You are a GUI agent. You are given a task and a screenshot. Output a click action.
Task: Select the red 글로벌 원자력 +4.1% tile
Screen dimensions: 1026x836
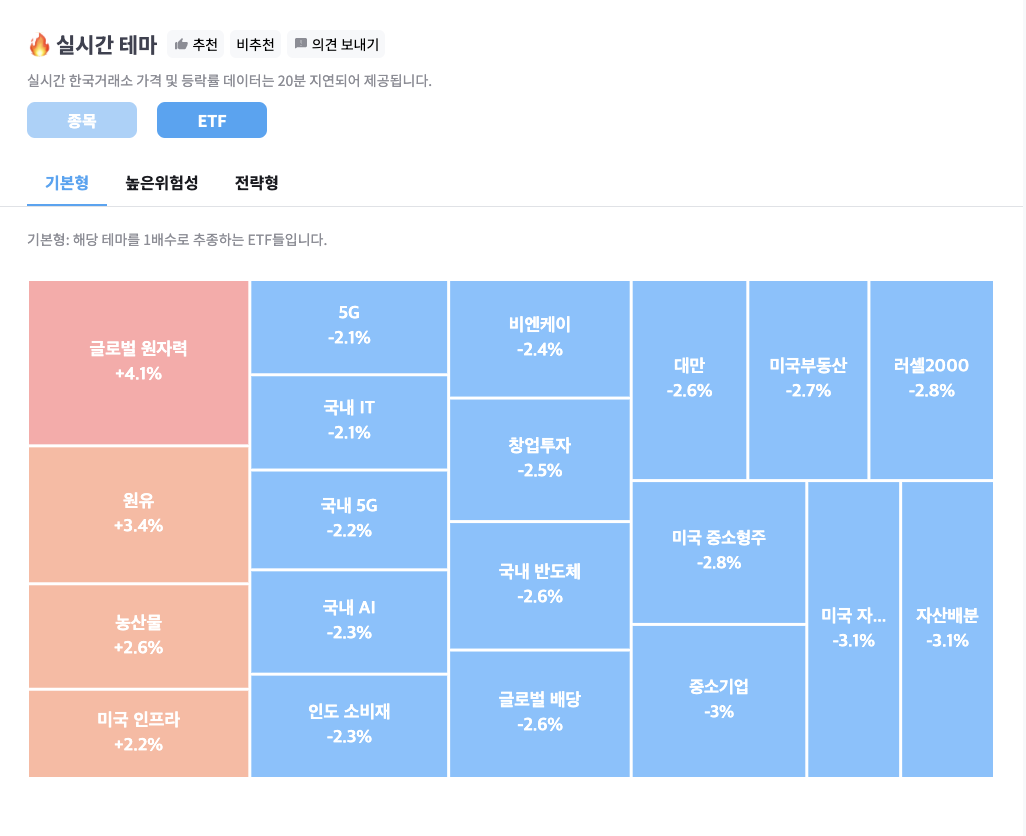point(138,362)
